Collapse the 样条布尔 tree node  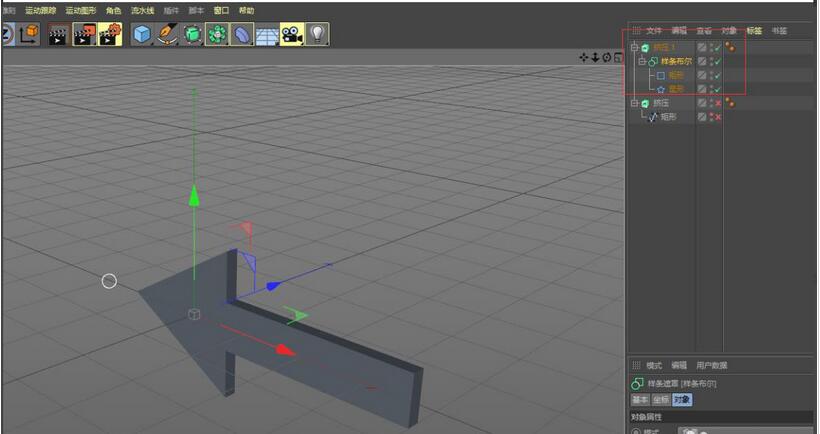click(x=641, y=61)
